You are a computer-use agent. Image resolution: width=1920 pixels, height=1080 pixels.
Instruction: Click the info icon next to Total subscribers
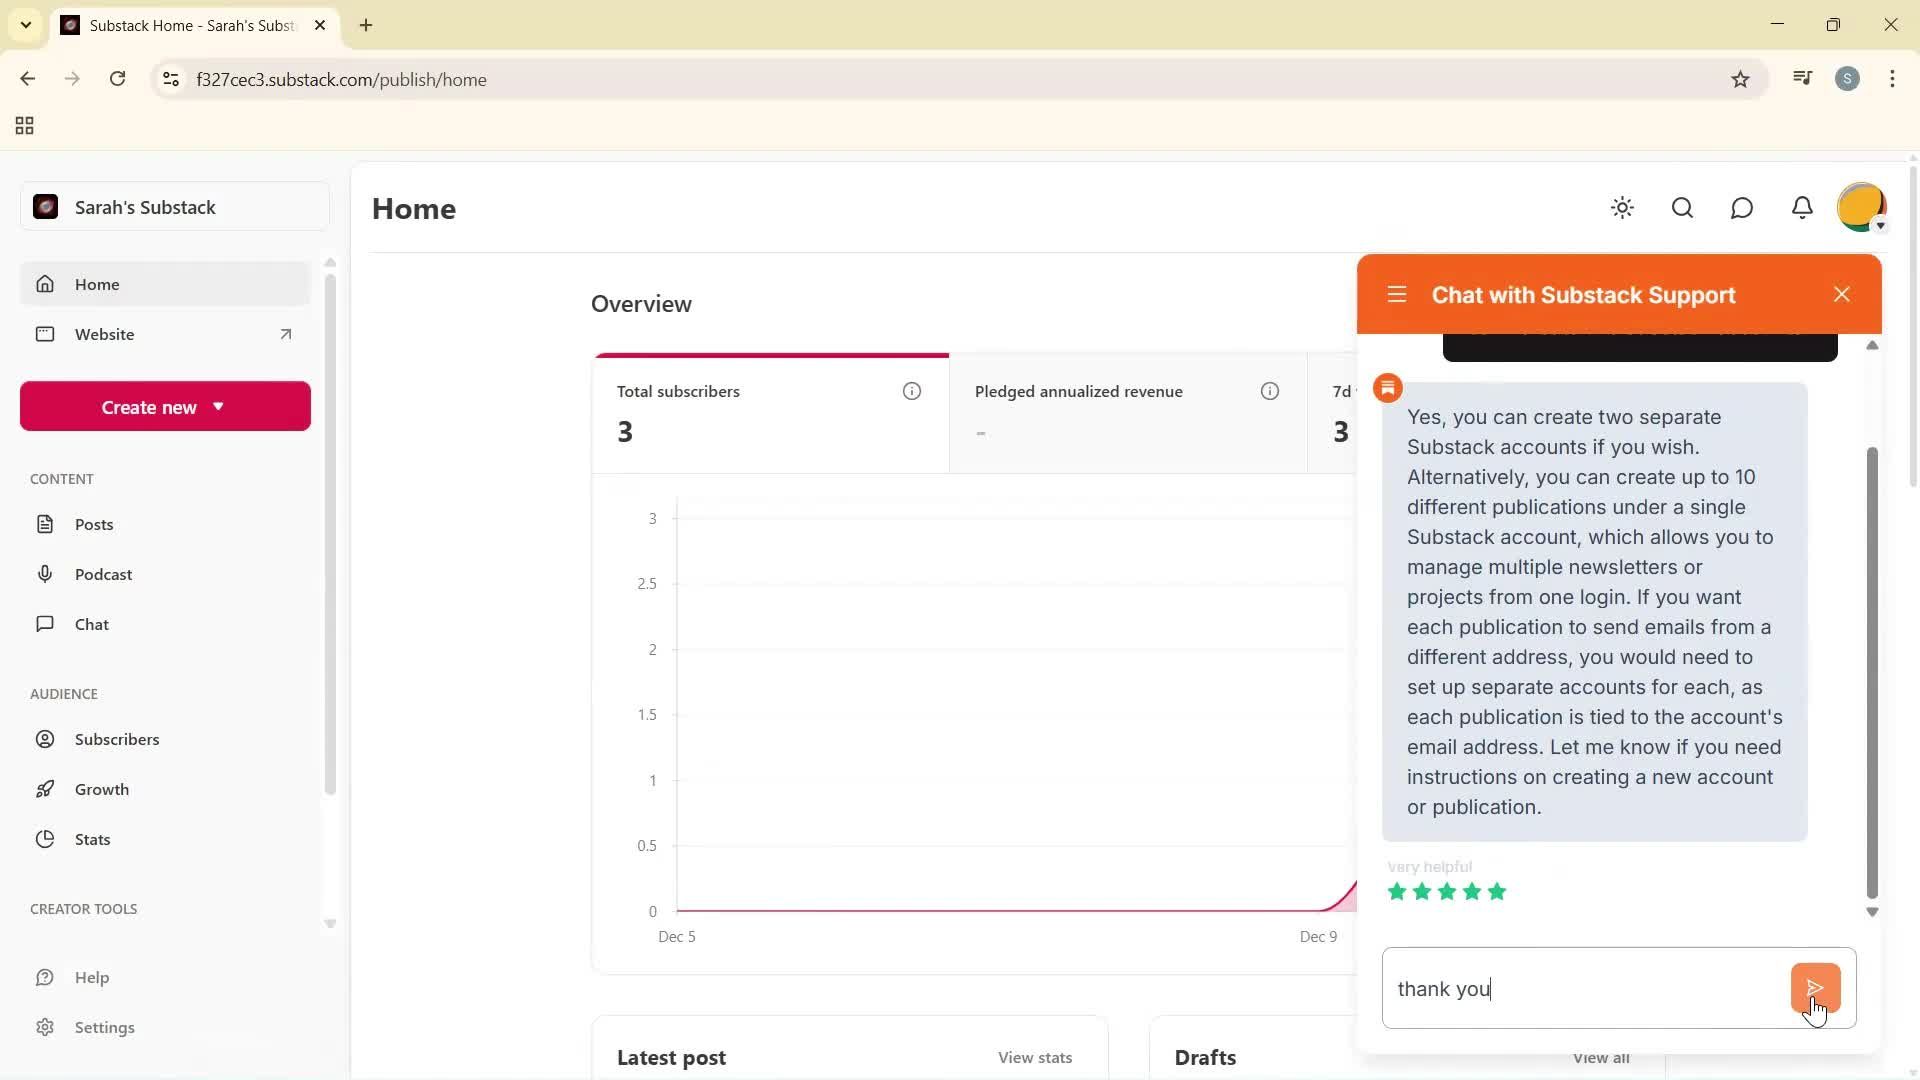(x=911, y=391)
